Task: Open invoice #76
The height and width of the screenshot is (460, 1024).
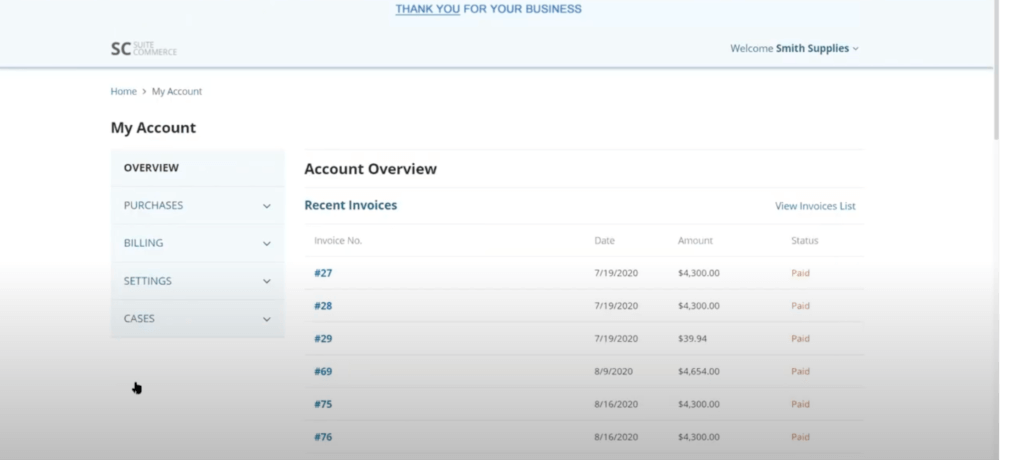Action: tap(323, 437)
